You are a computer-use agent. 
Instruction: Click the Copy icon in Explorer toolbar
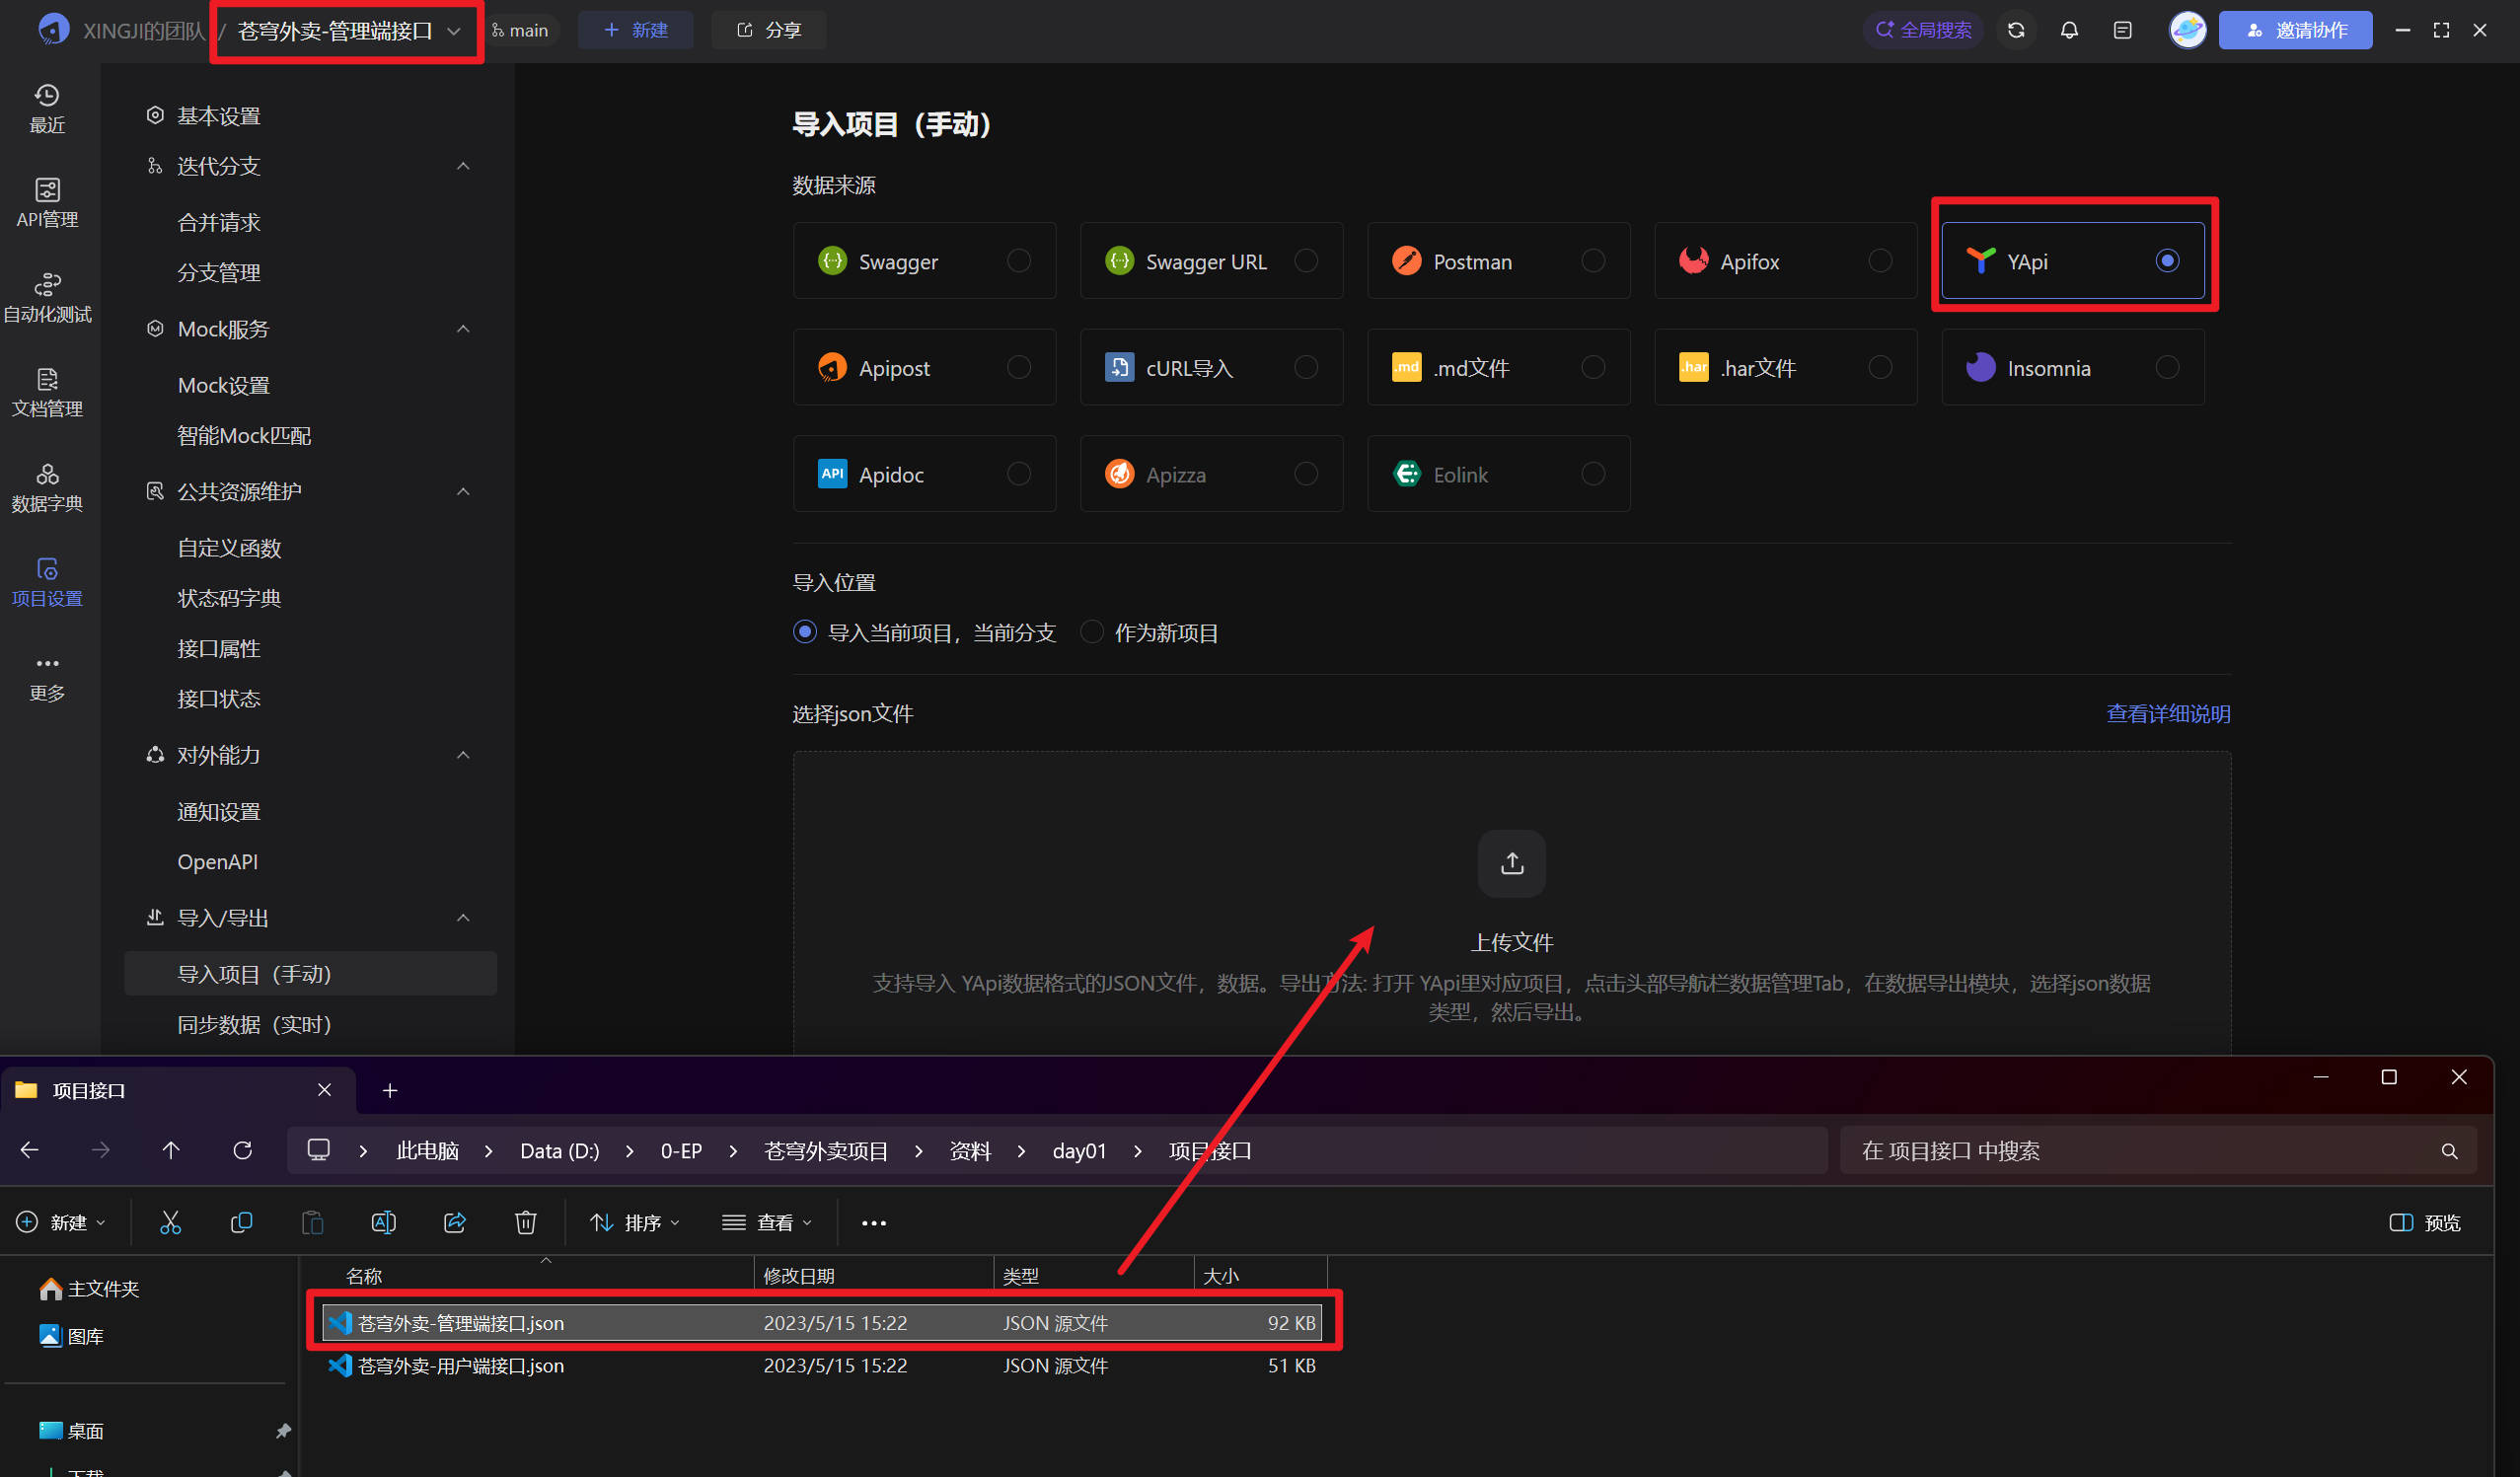[x=241, y=1222]
